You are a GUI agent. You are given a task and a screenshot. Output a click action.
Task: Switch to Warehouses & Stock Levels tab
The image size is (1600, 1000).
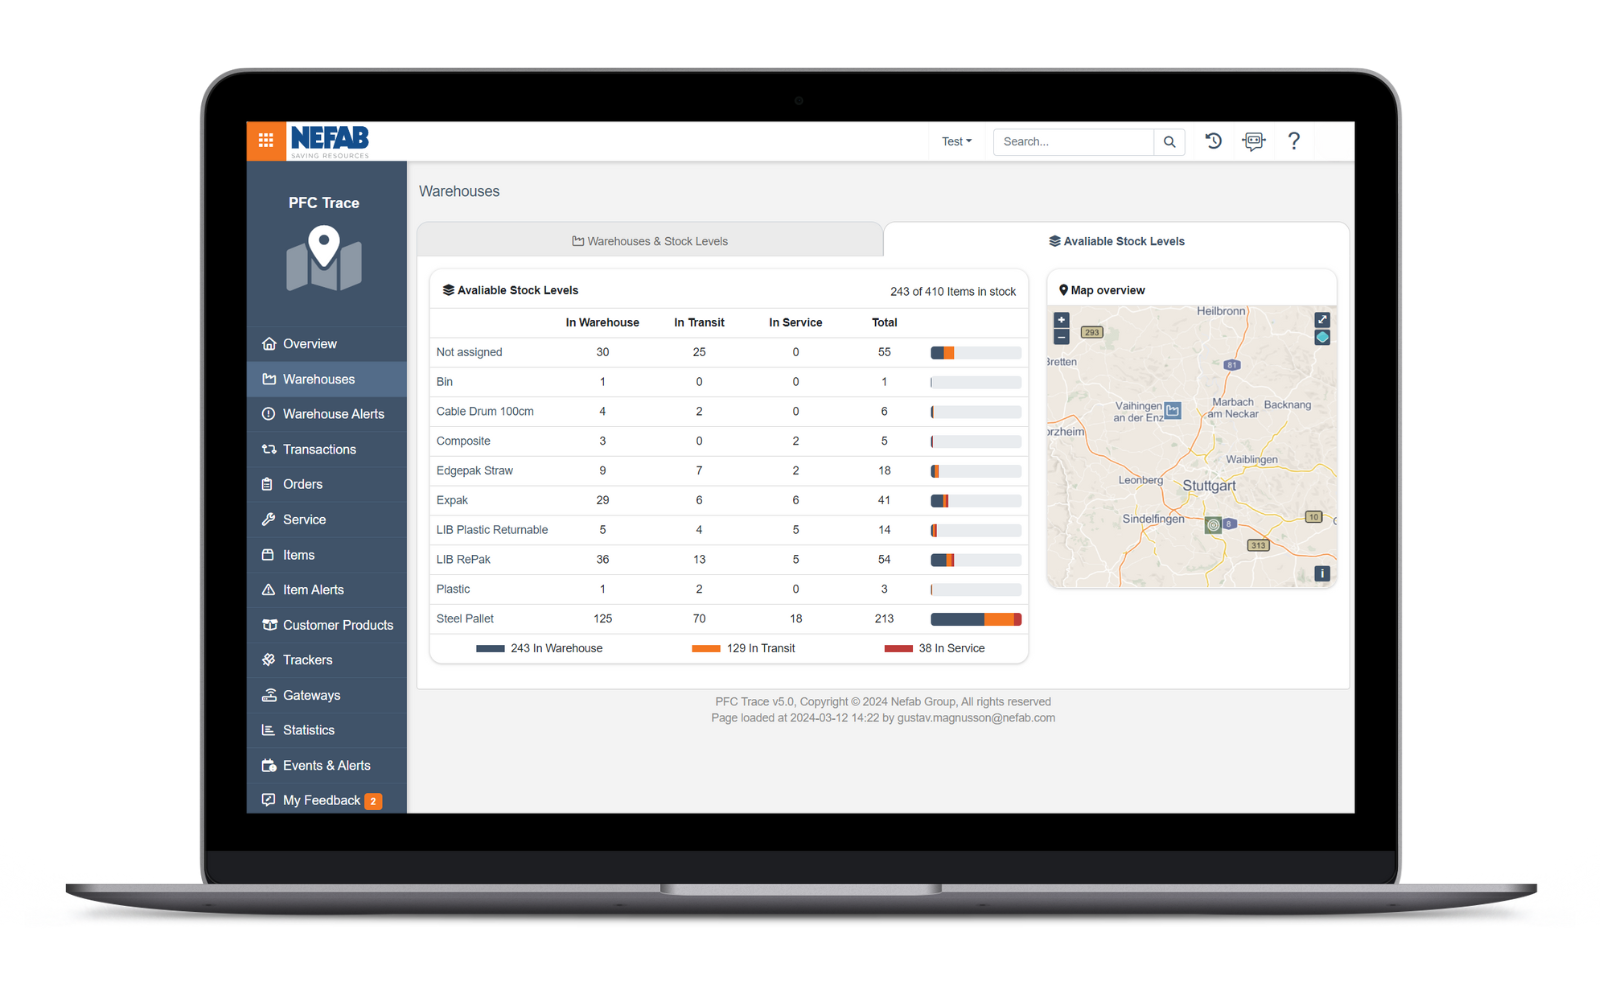[650, 241]
